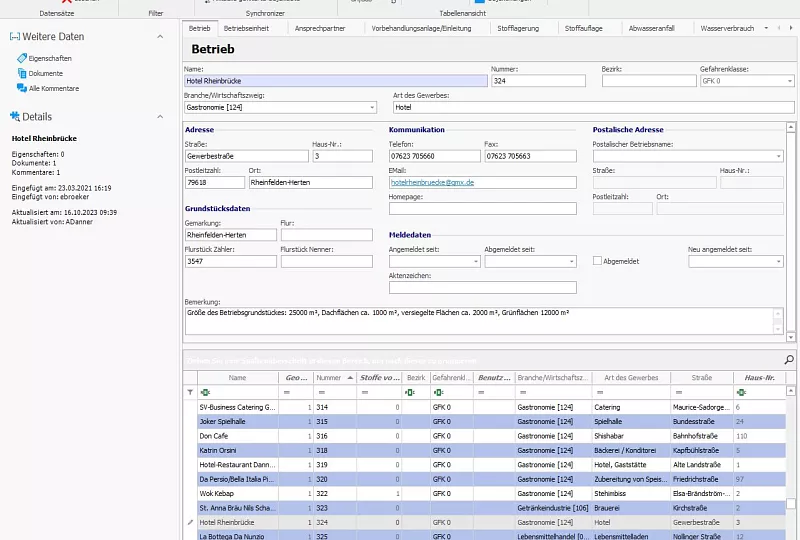The width and height of the screenshot is (800, 540).
Task: Select the Don Cafe row
Action: coord(491,436)
